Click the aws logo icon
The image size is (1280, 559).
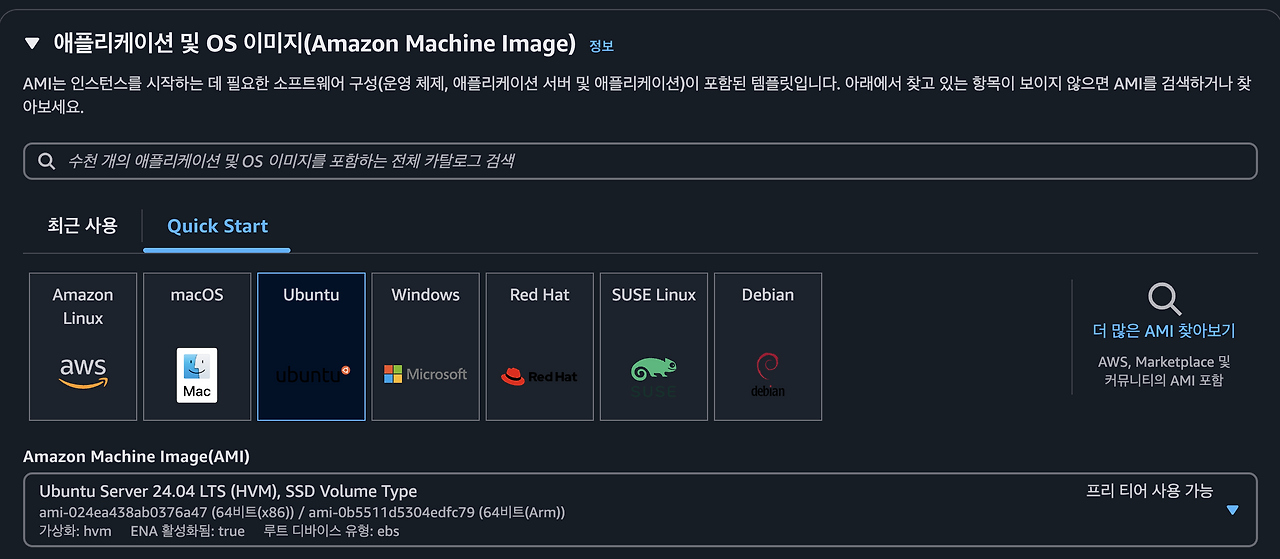click(x=83, y=372)
